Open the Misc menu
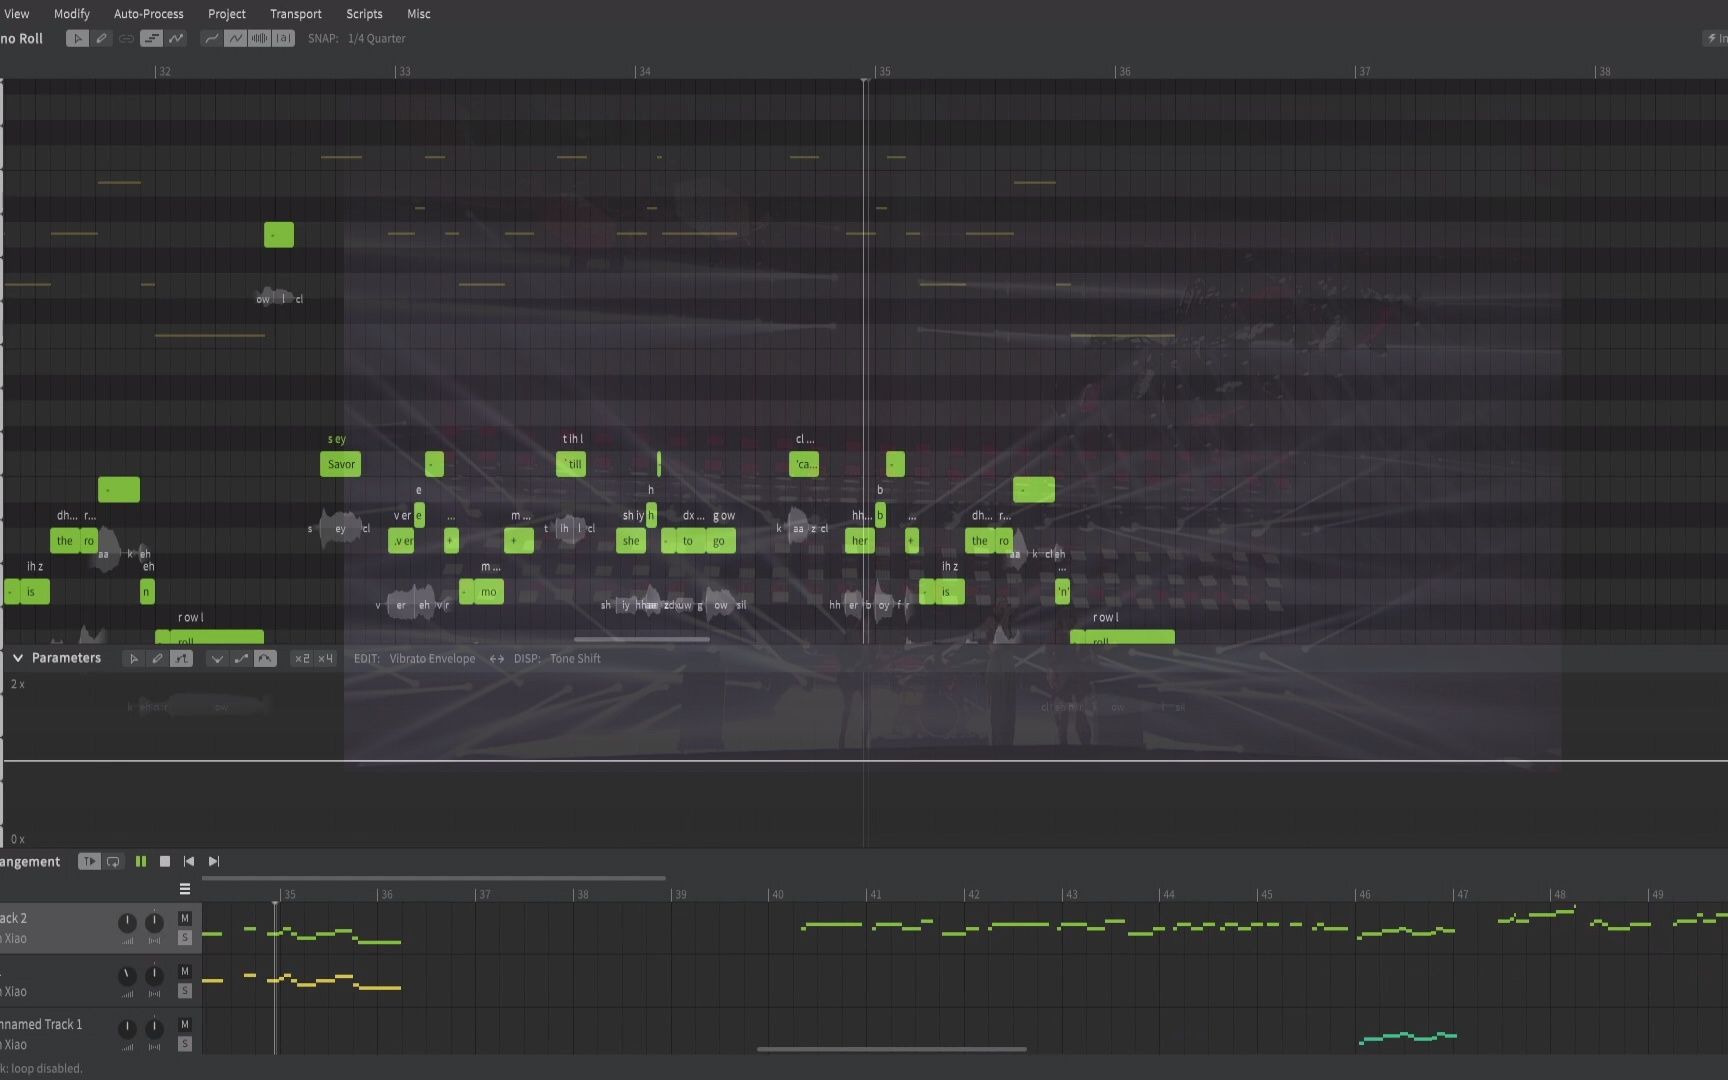 pos(418,14)
